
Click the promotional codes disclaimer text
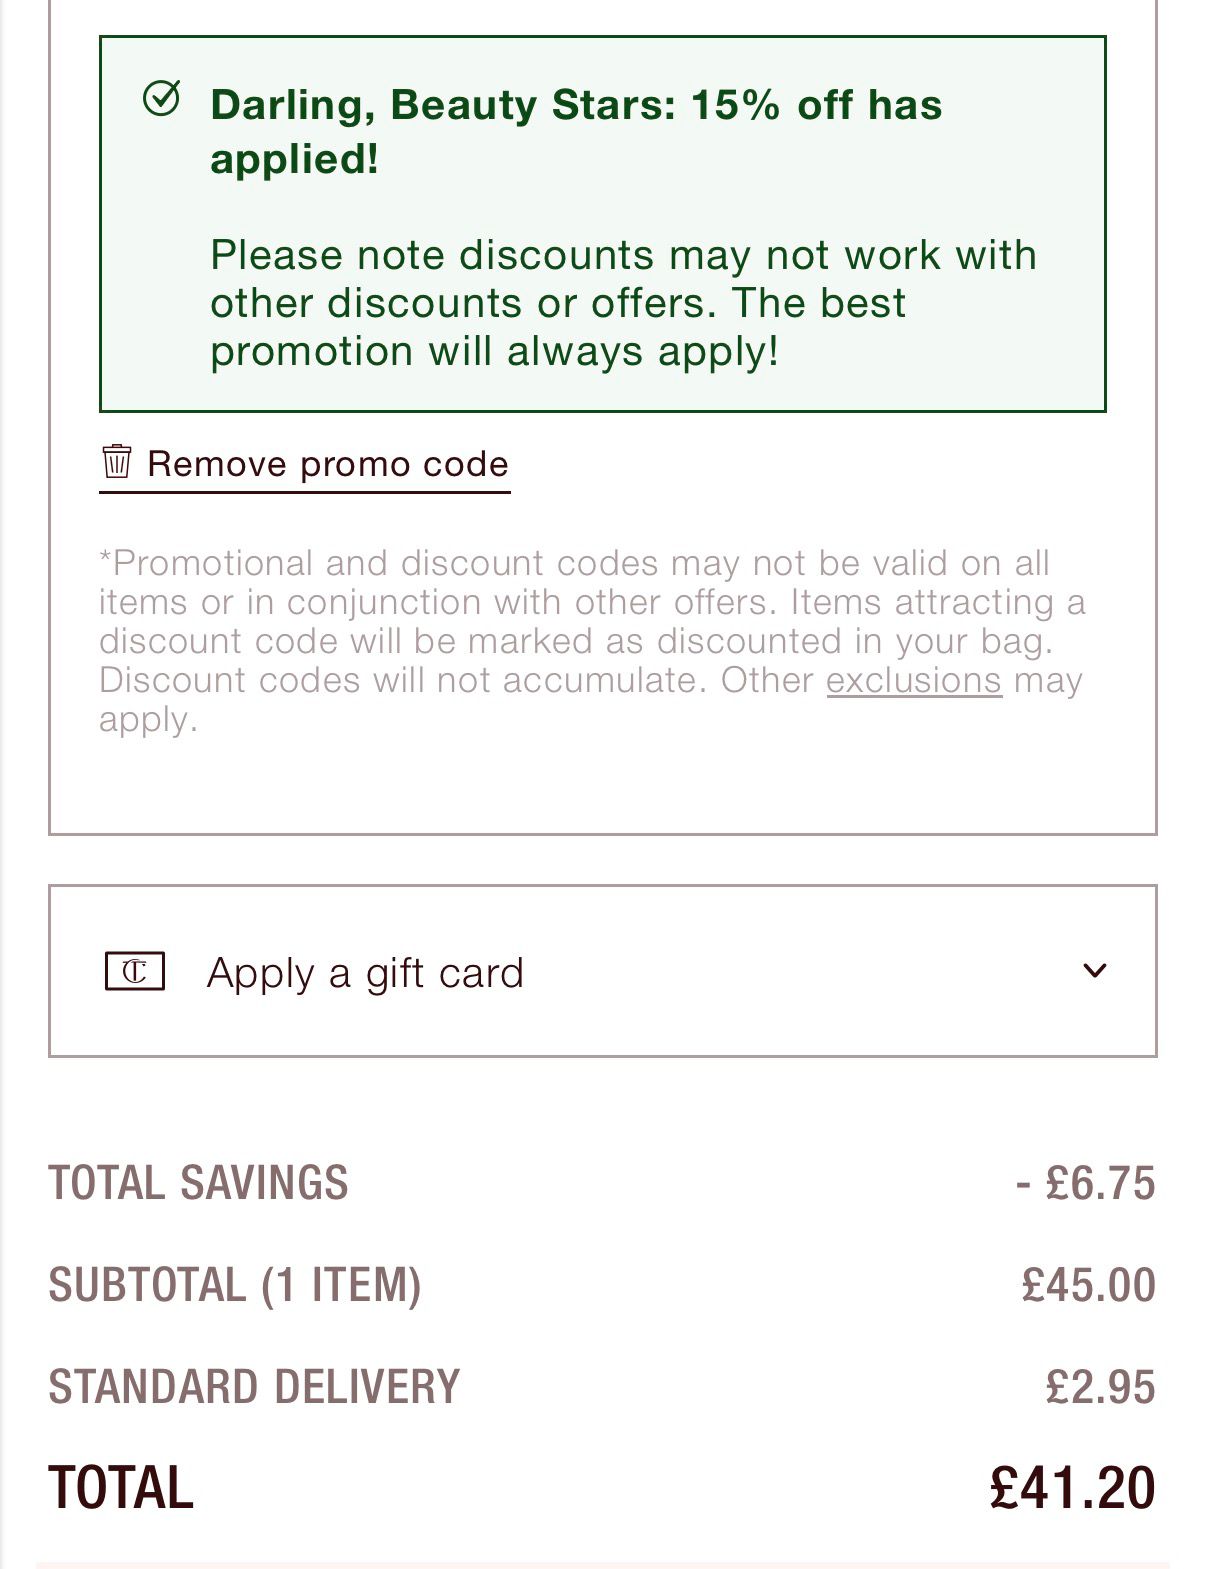(591, 639)
